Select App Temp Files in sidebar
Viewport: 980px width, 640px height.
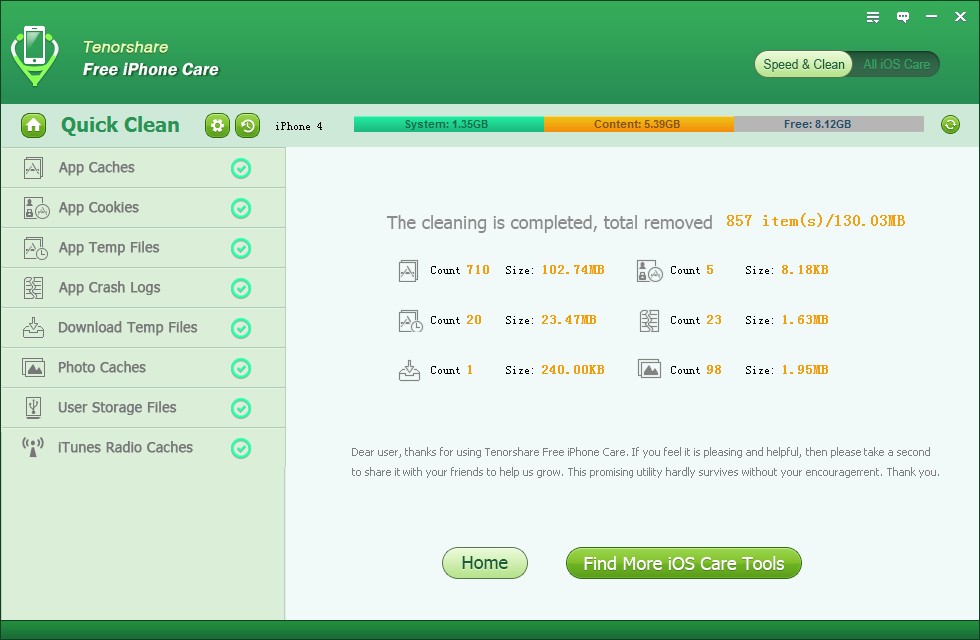tap(109, 248)
